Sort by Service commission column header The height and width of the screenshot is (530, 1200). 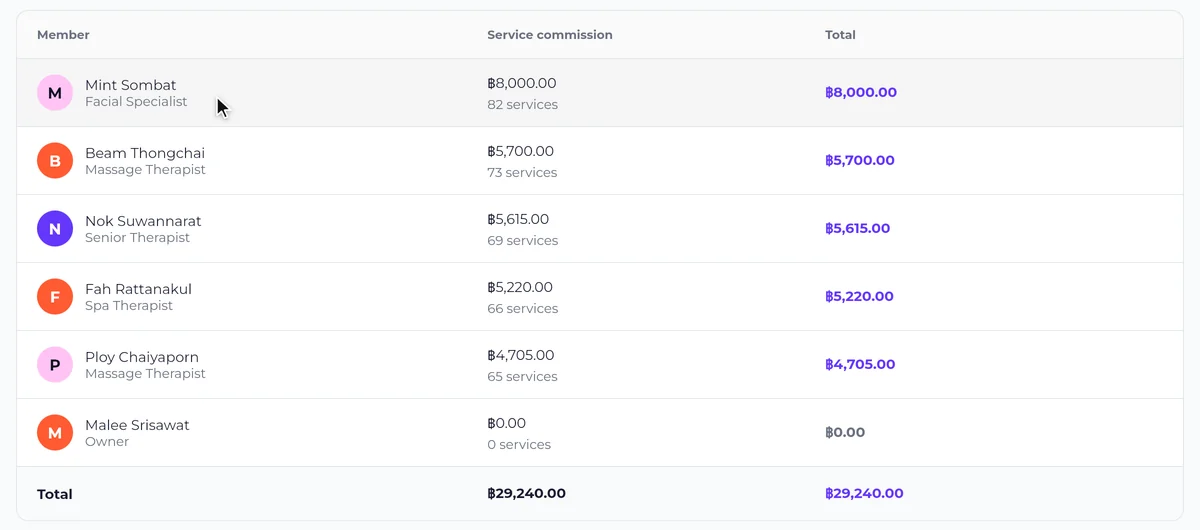coord(550,35)
